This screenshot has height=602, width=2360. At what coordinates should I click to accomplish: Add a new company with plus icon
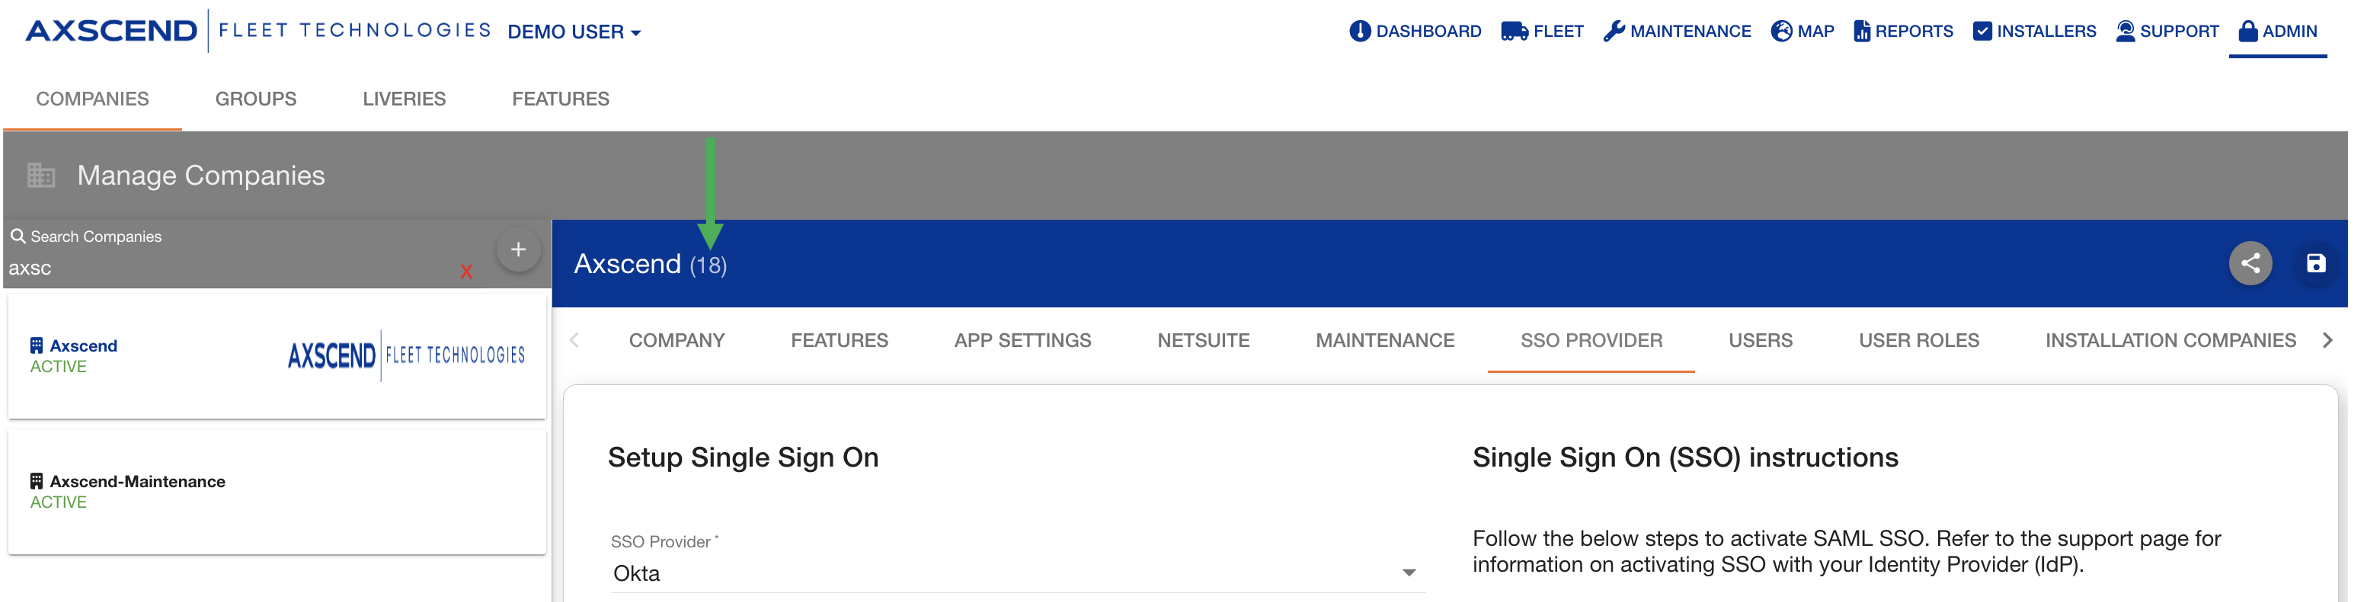click(x=518, y=250)
